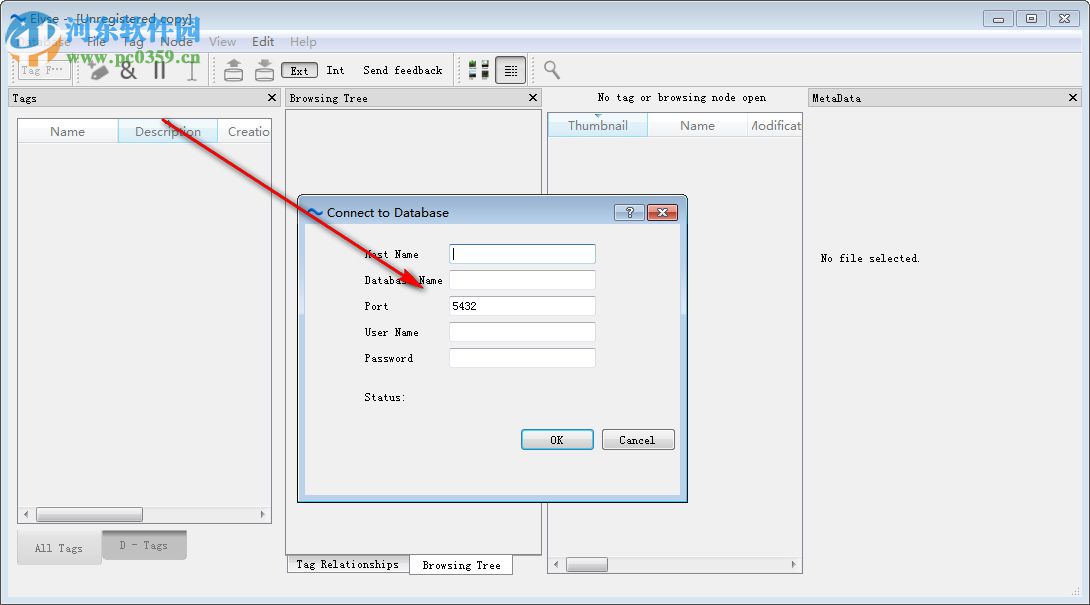Open the Node menu
The image size is (1090, 605).
click(x=177, y=42)
